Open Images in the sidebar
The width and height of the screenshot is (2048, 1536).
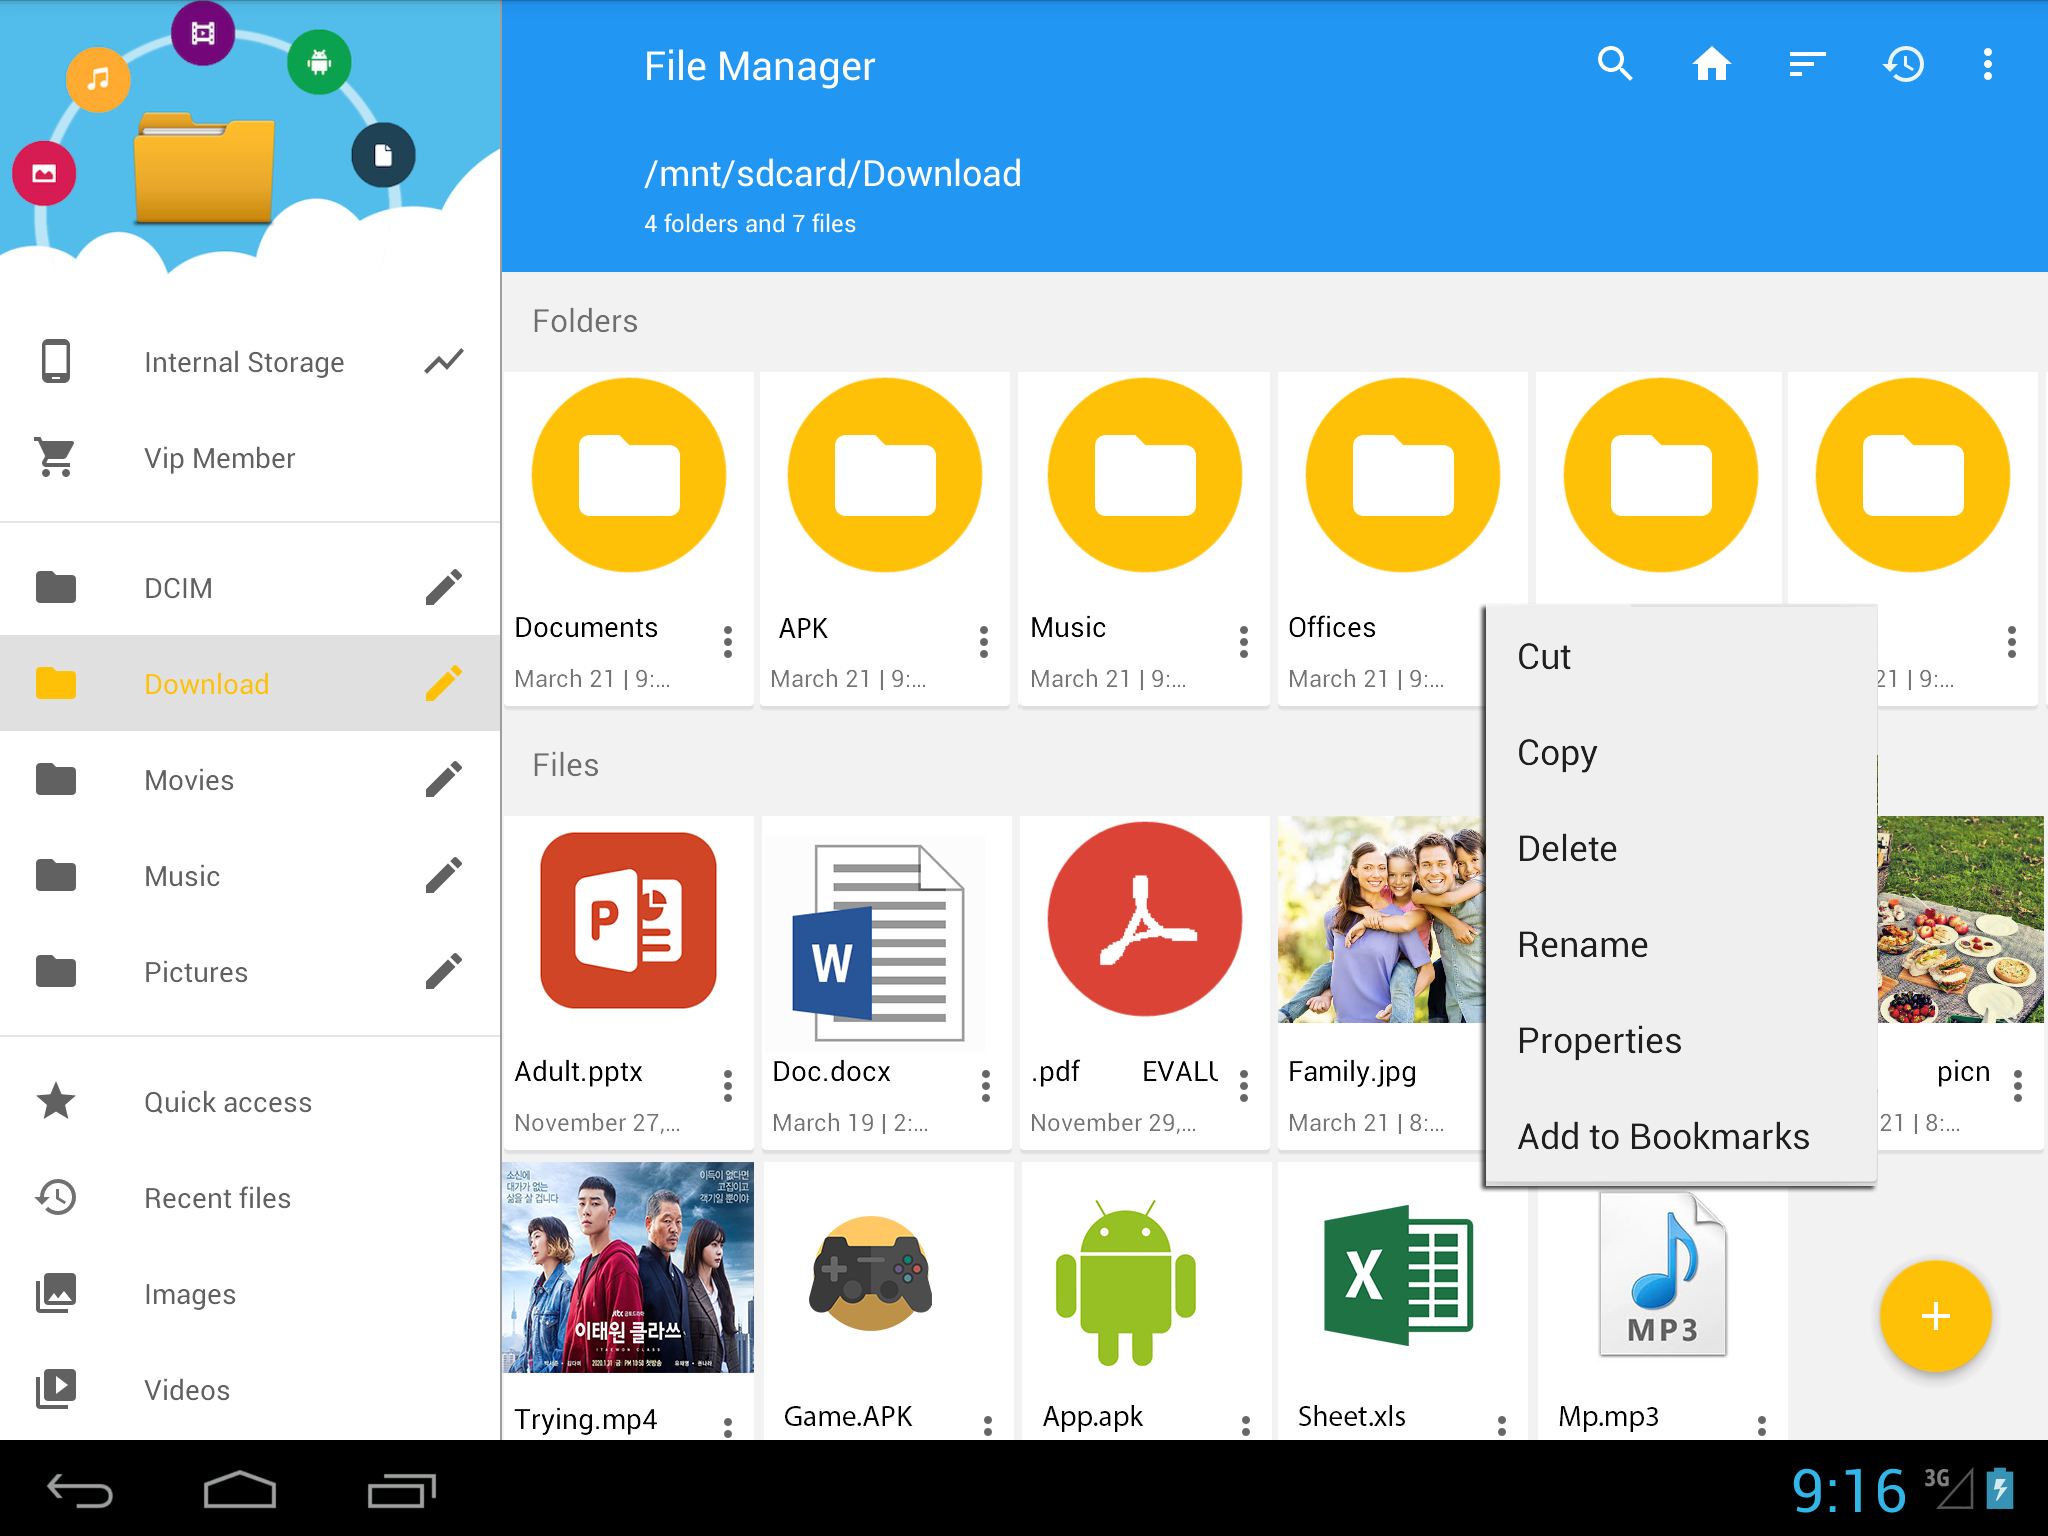coord(250,1294)
